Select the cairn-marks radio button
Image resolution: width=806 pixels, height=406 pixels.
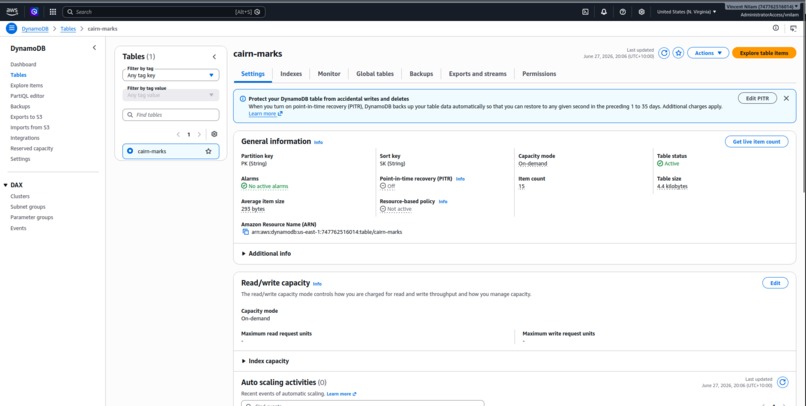point(130,151)
